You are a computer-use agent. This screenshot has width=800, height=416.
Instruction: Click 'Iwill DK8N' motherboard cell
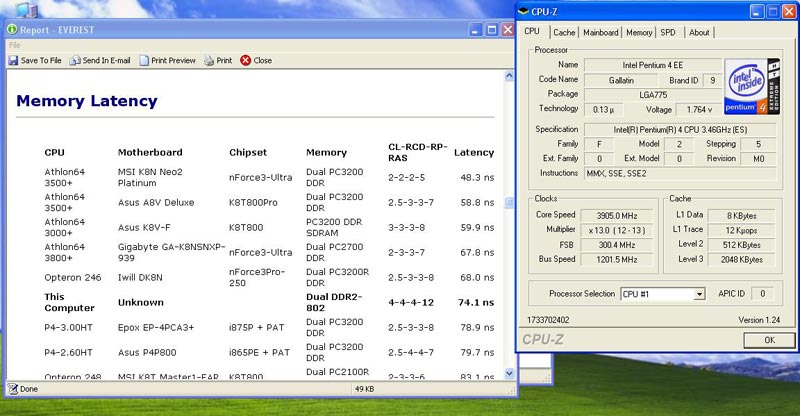click(x=140, y=278)
